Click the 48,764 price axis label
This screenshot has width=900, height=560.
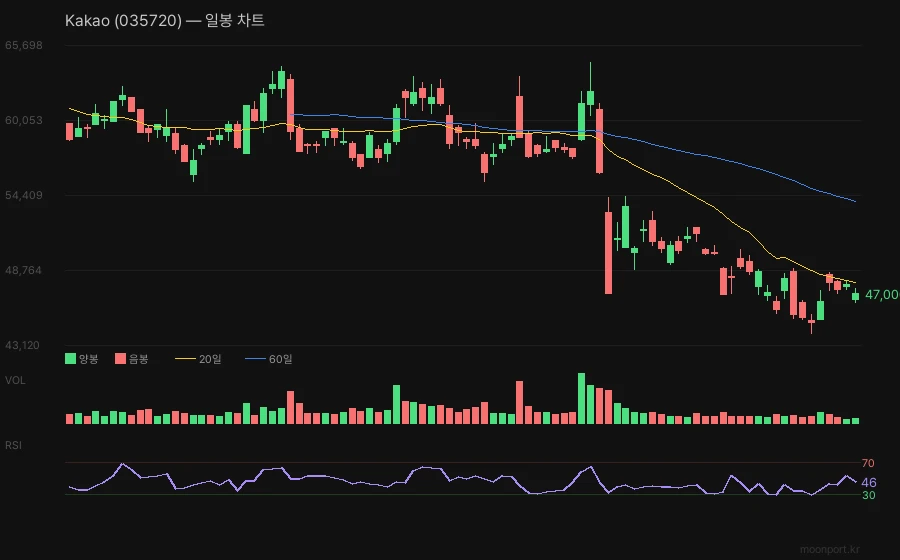[24, 270]
